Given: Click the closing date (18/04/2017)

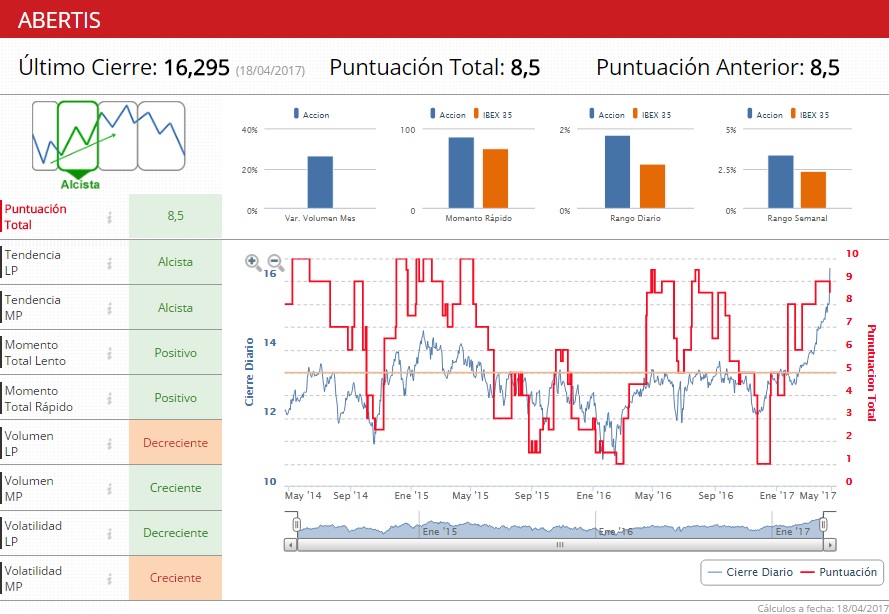Looking at the screenshot, I should [x=270, y=70].
